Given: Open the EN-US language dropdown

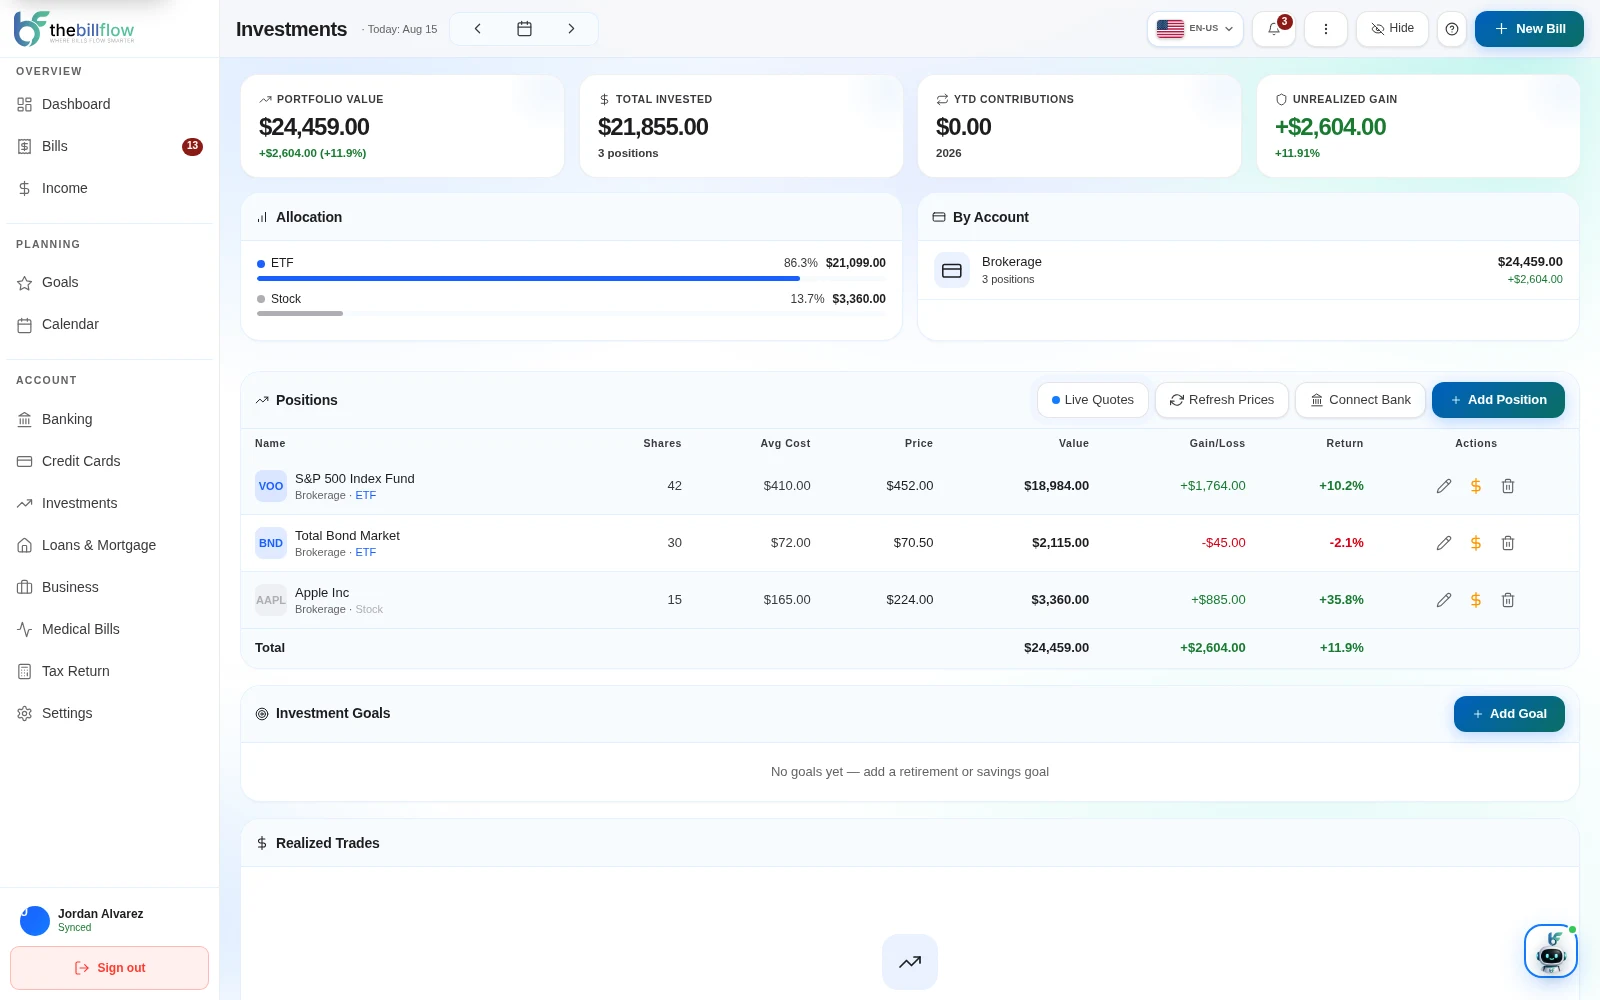Looking at the screenshot, I should point(1195,29).
